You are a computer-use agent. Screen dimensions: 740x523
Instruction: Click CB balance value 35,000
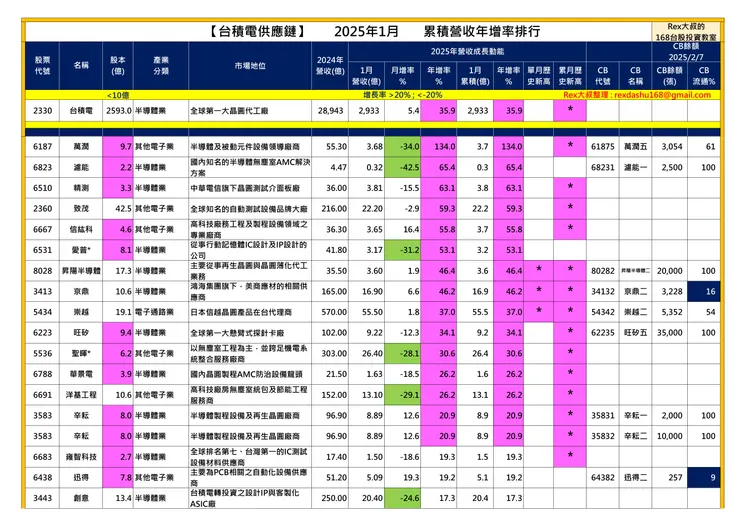(669, 333)
